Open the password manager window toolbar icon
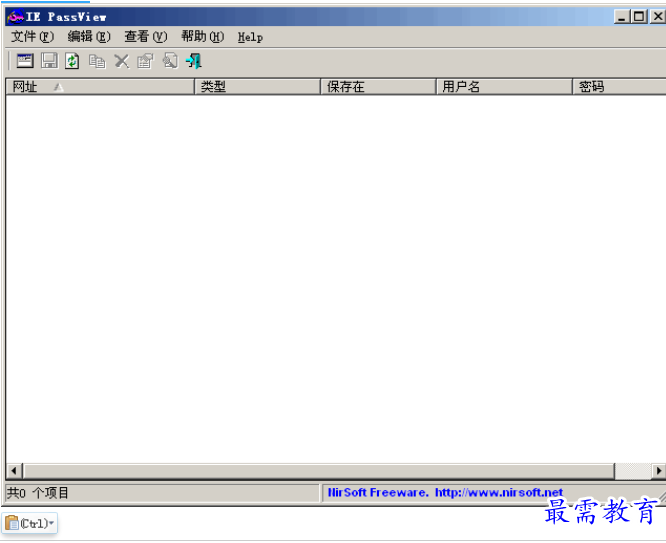666x543 pixels. 25,61
